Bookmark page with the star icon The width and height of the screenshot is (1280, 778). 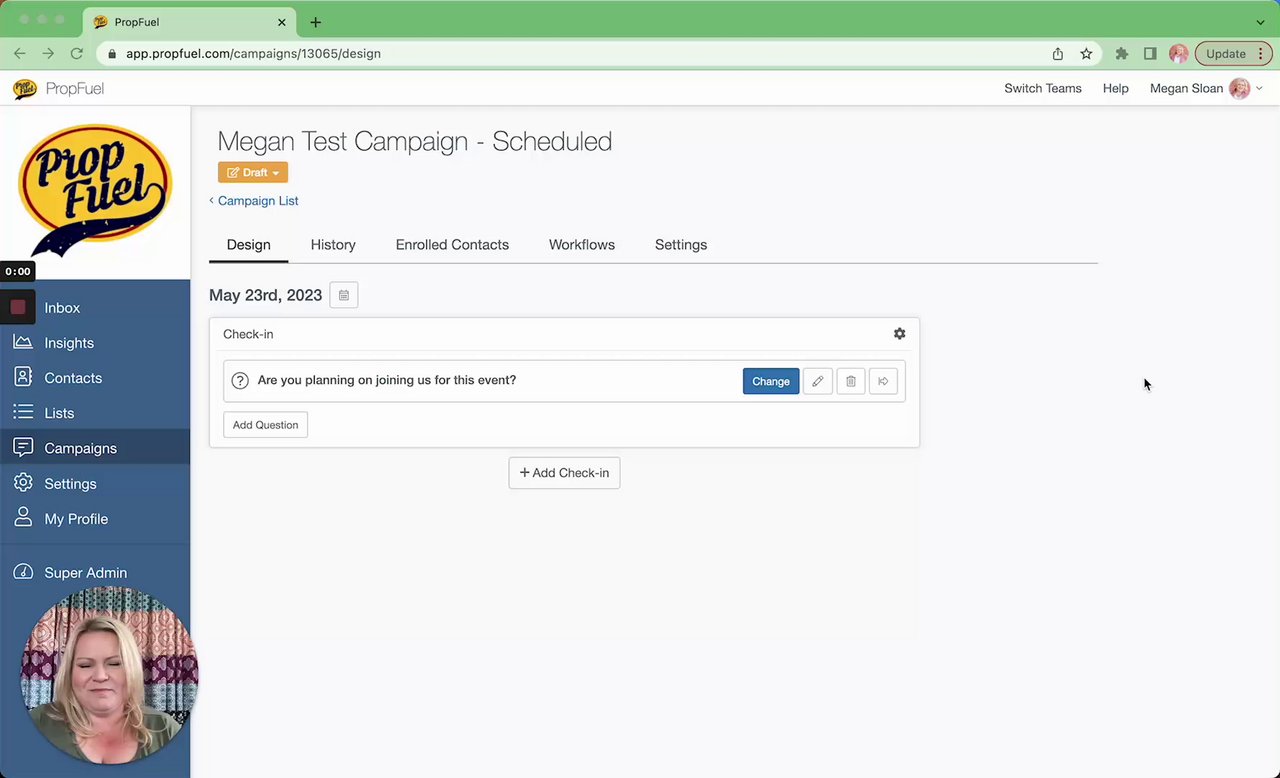coord(1086,54)
